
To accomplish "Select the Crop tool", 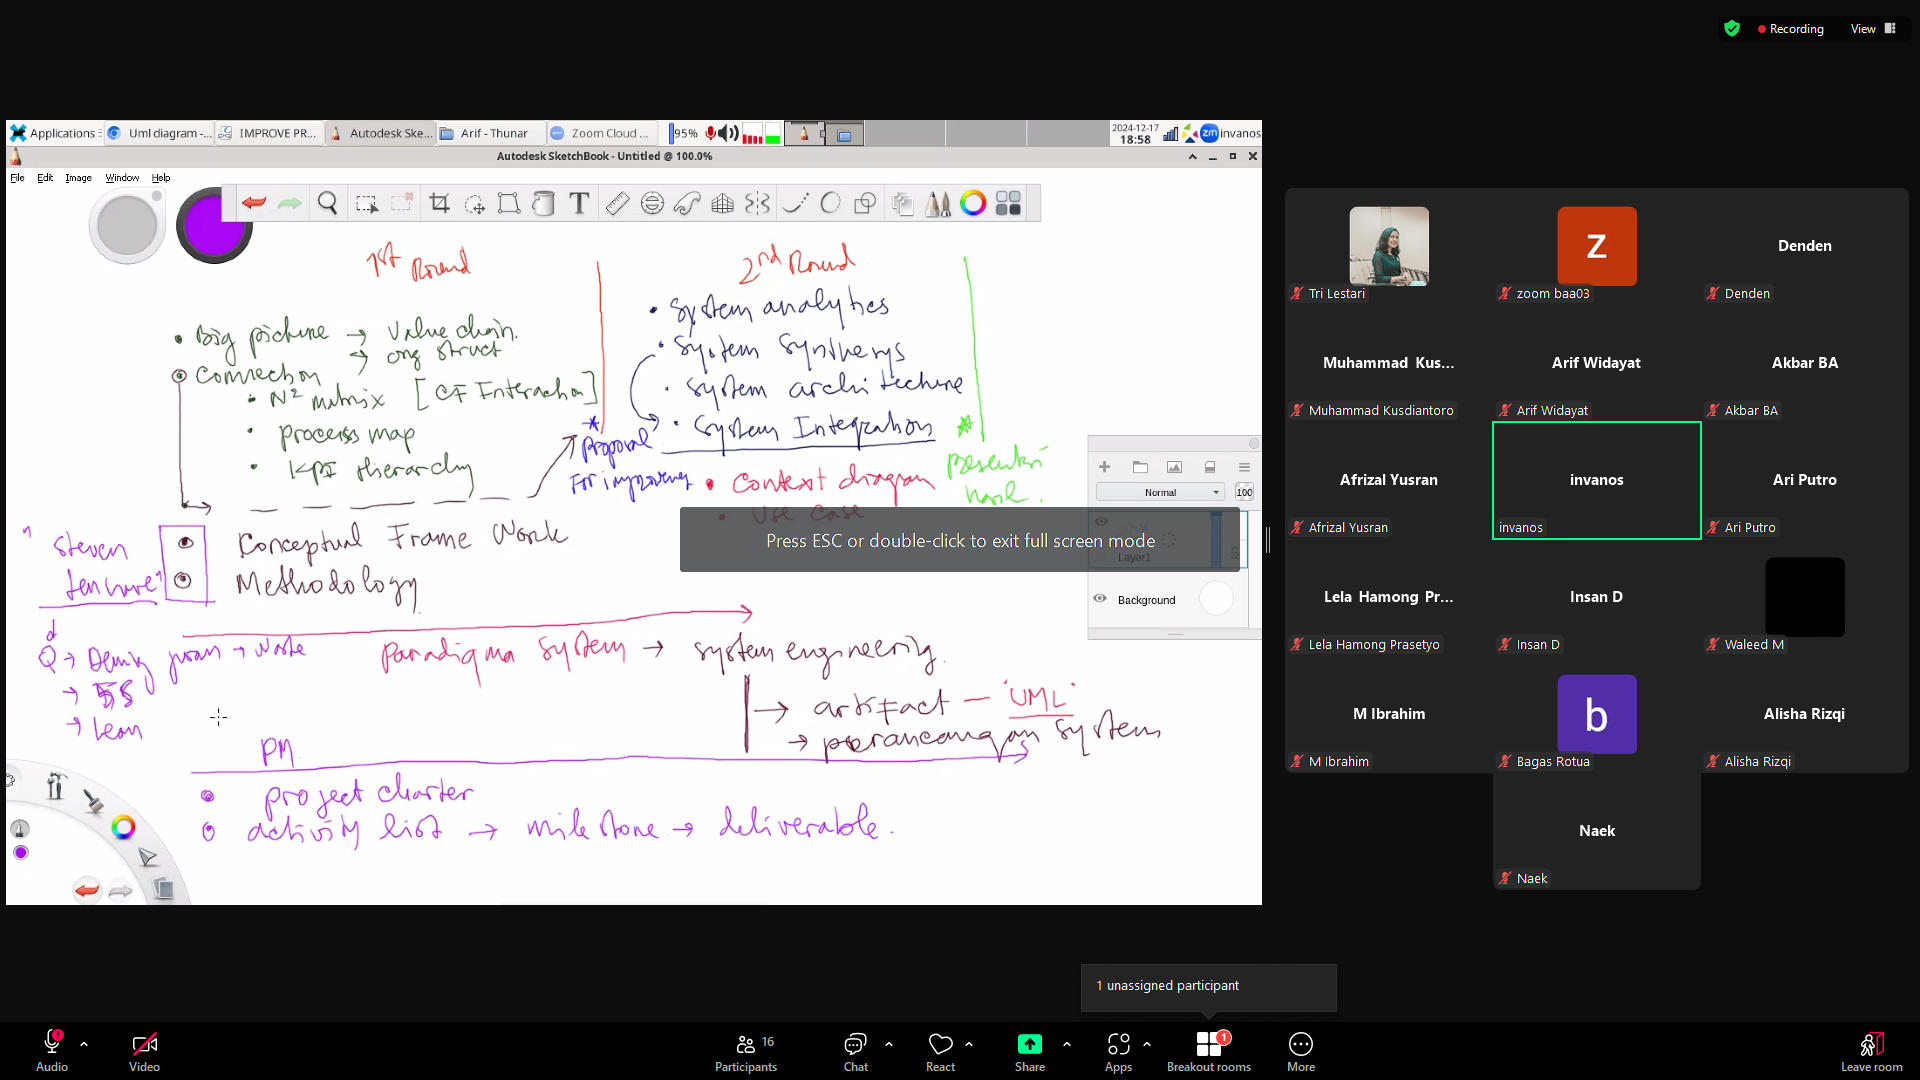I will pyautogui.click(x=439, y=204).
